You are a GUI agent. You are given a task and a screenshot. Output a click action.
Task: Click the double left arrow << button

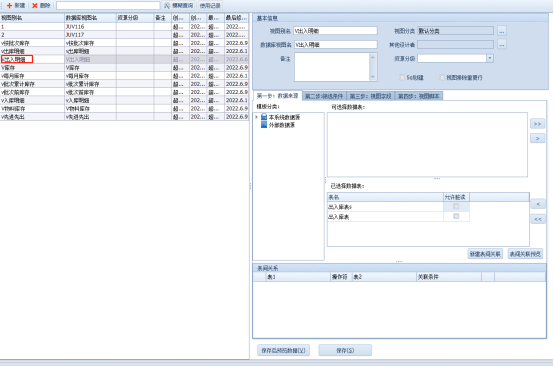538,219
